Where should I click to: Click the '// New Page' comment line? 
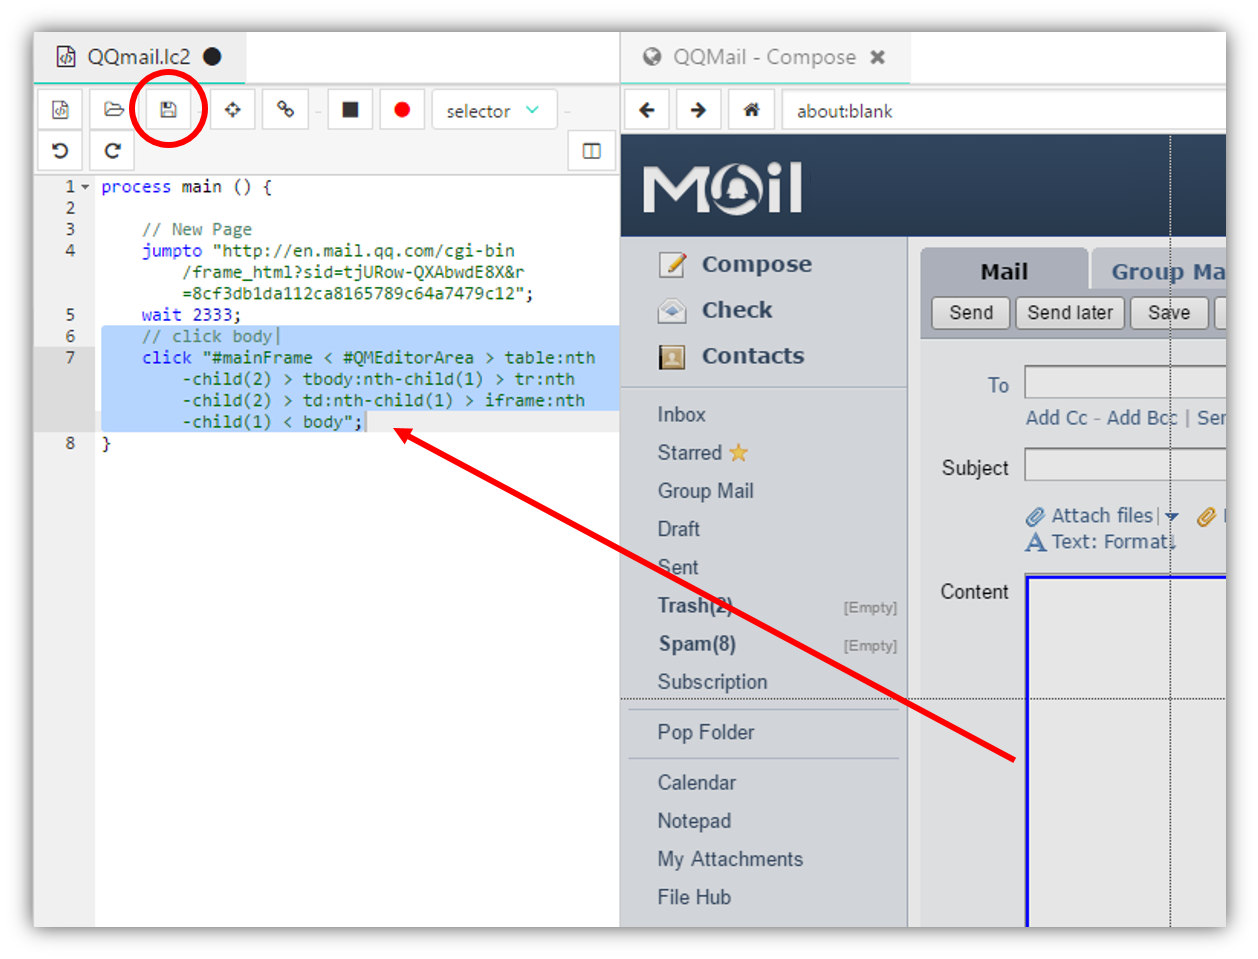click(x=196, y=229)
